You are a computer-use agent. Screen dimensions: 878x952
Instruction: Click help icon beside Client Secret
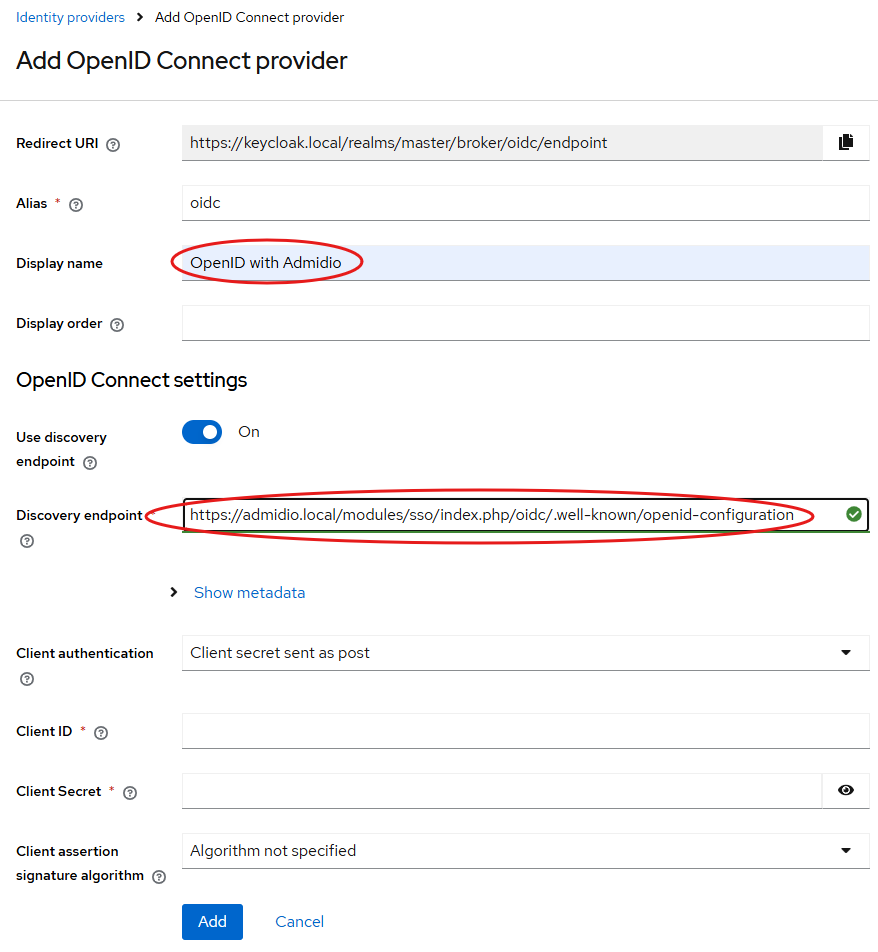tap(129, 792)
